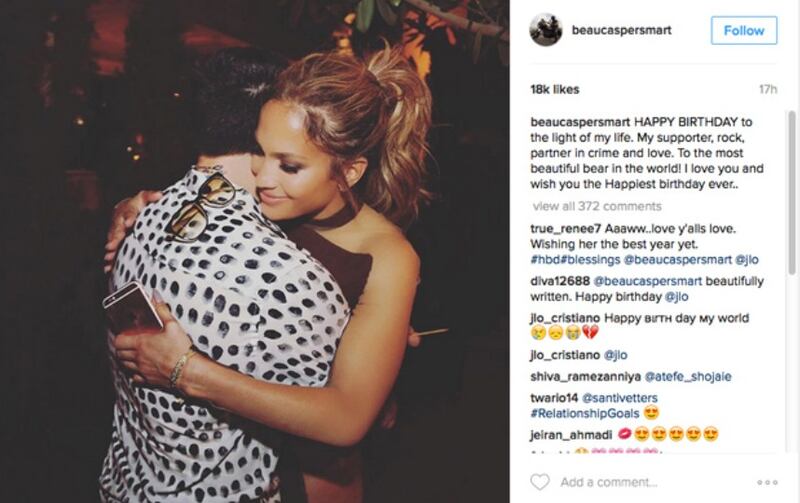
Task: Open the @atefe_shojaie mention
Action: click(688, 376)
